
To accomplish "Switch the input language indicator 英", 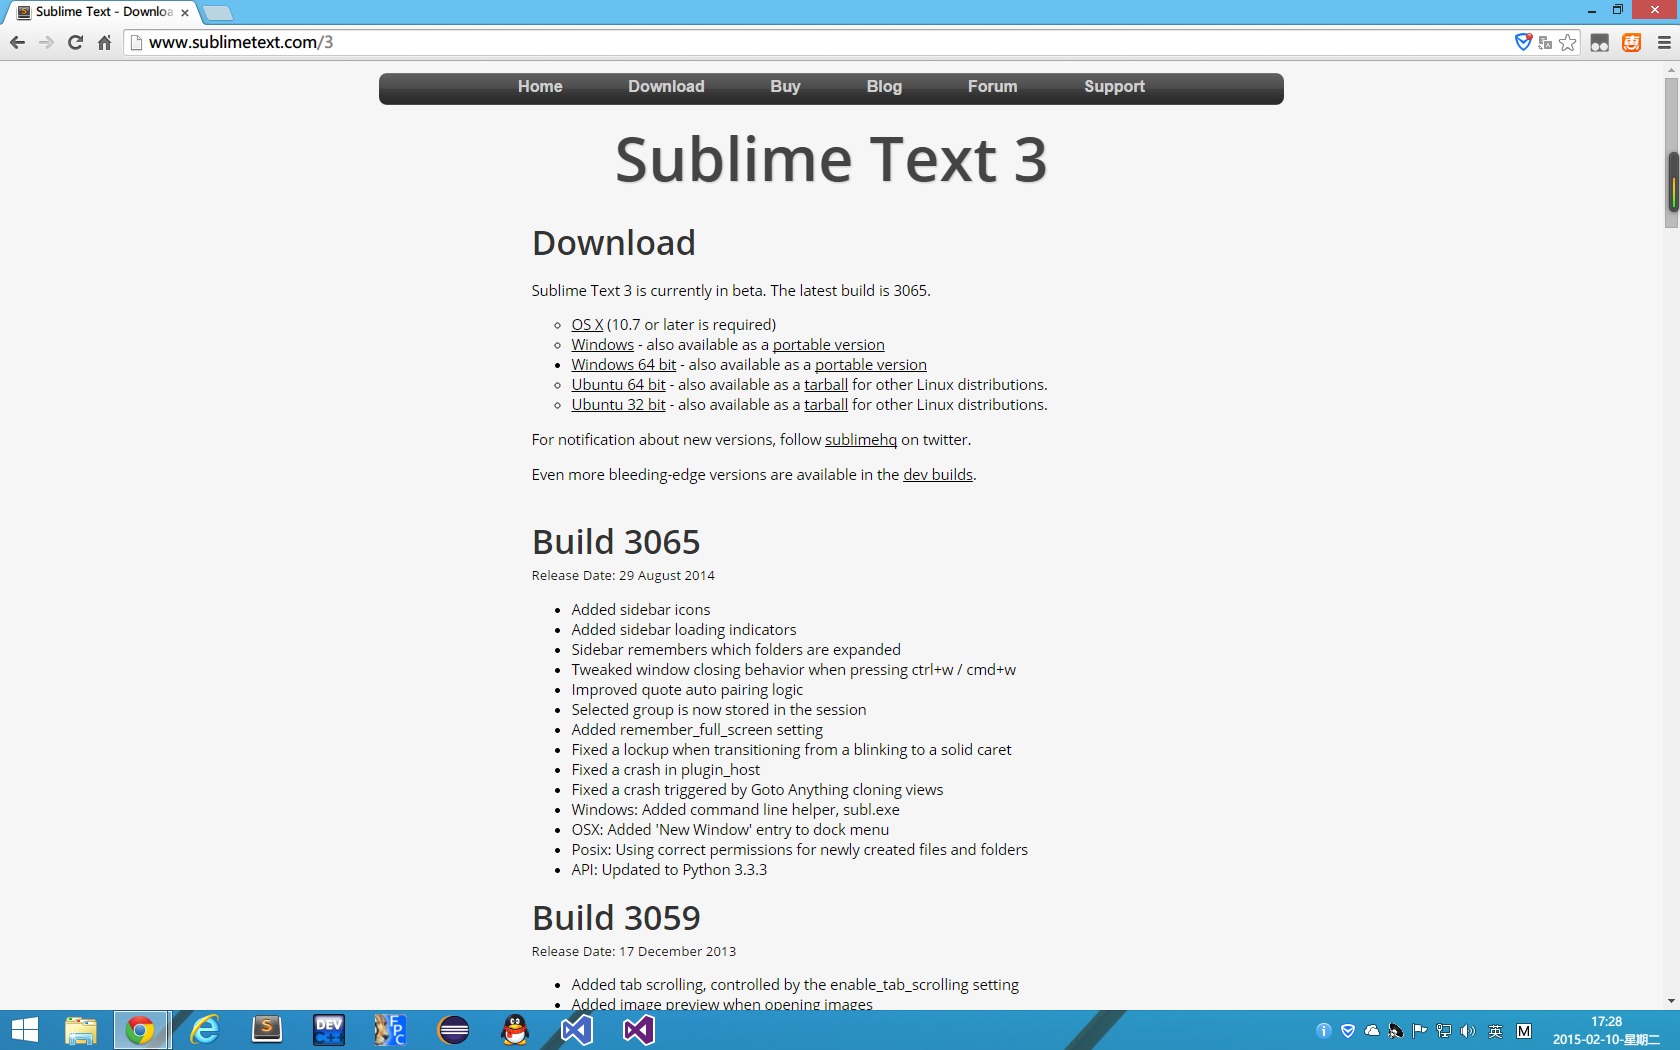I will pyautogui.click(x=1496, y=1031).
